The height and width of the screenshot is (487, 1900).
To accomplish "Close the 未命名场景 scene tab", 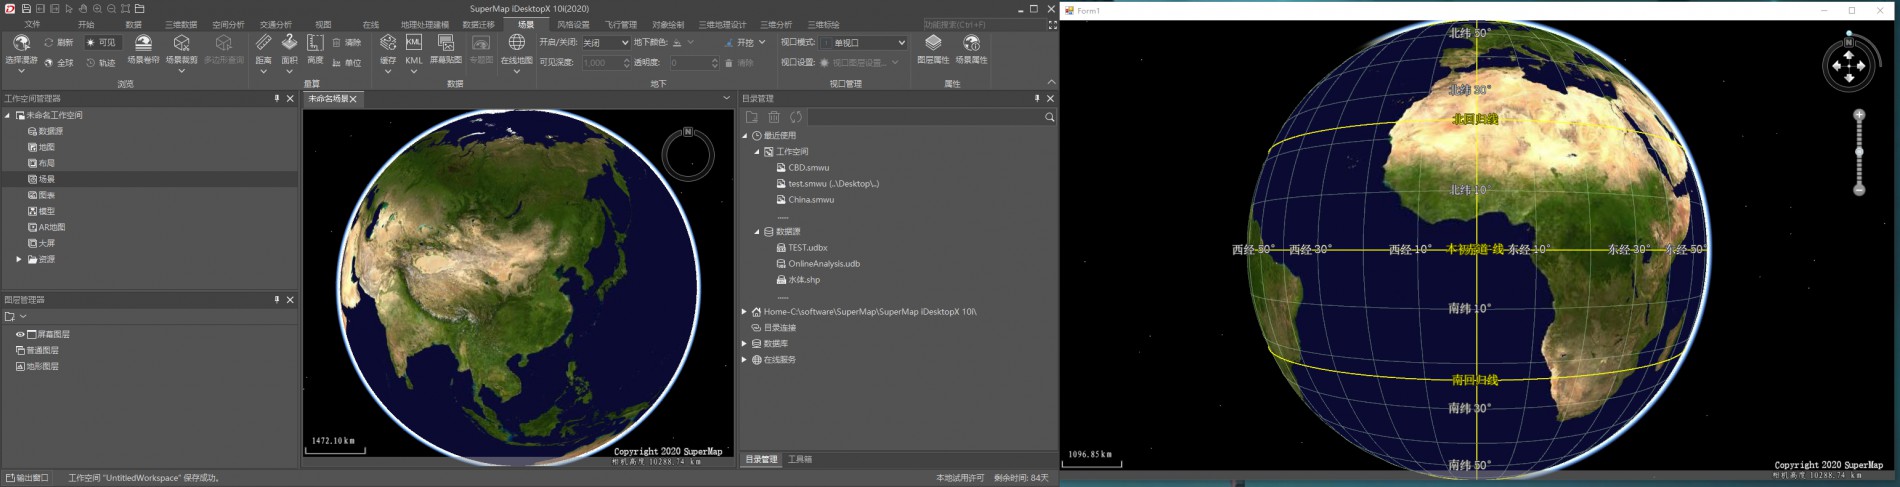I will (x=353, y=99).
